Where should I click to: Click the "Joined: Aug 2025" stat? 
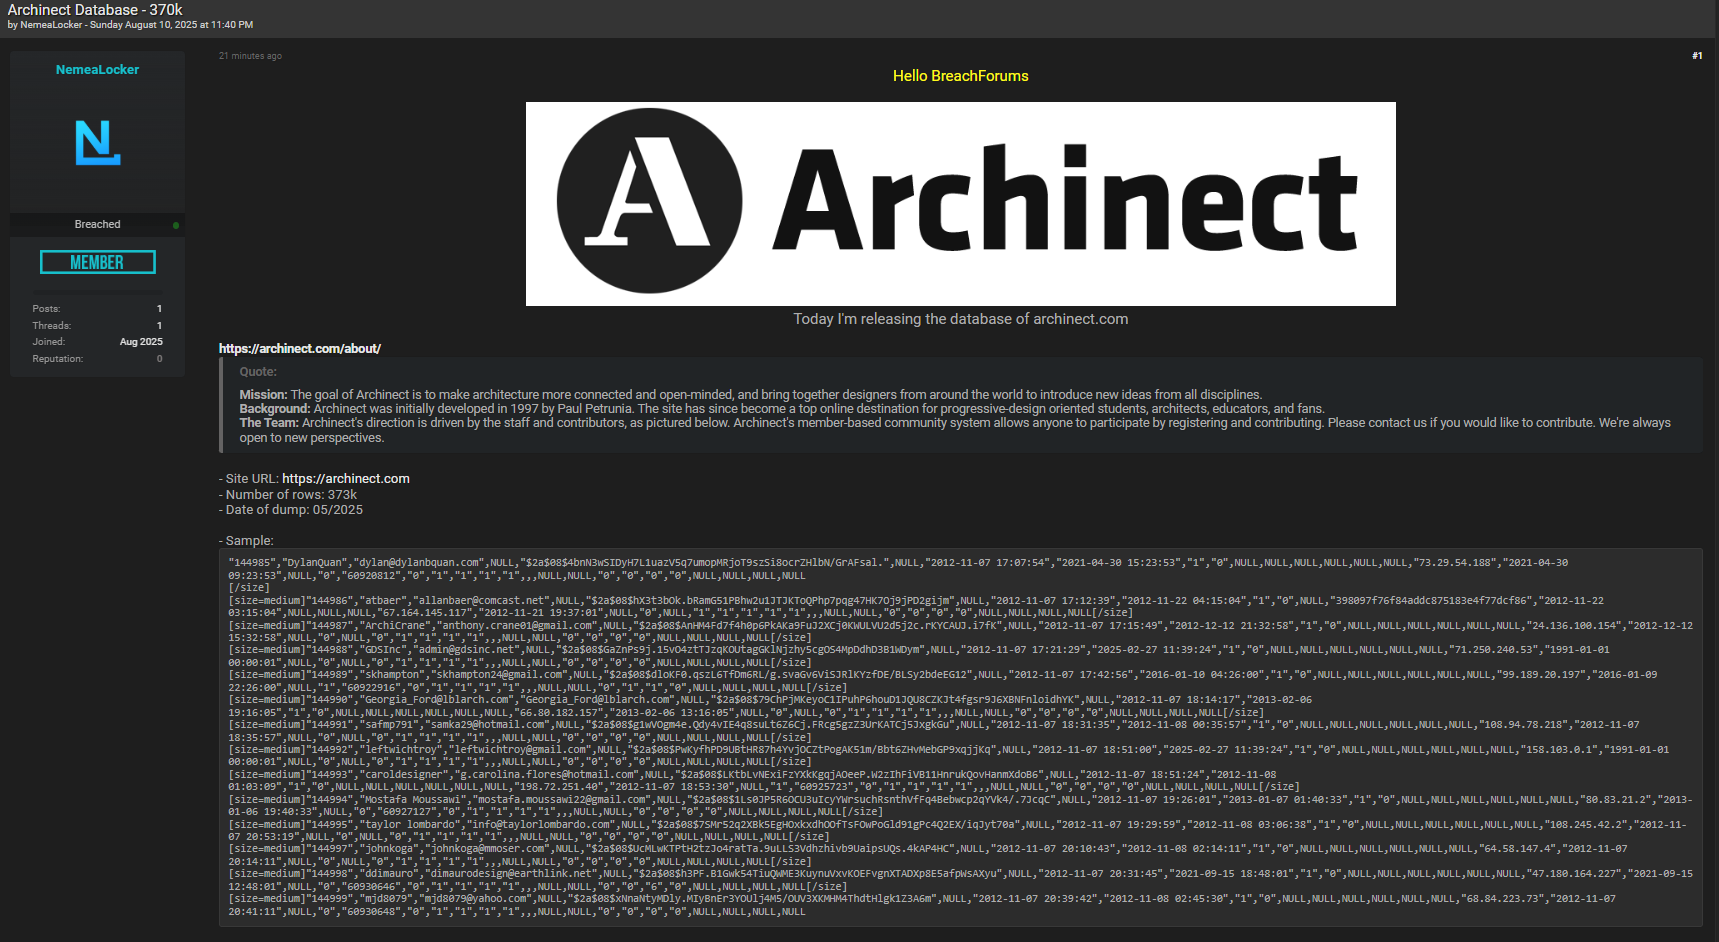141,341
